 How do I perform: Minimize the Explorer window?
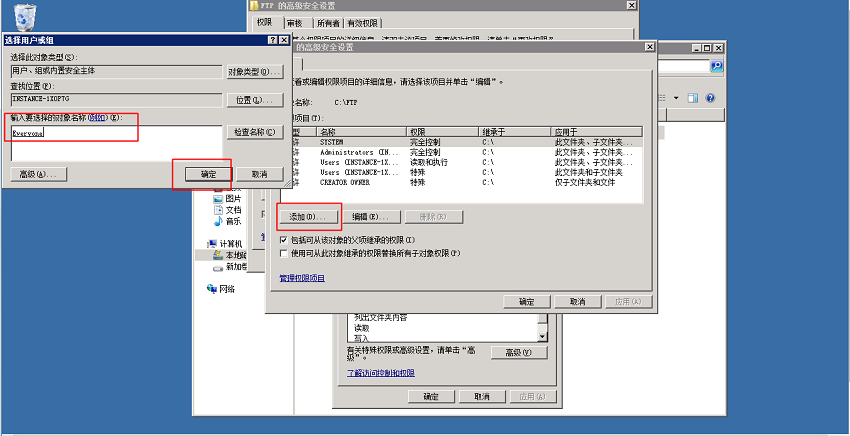698,48
